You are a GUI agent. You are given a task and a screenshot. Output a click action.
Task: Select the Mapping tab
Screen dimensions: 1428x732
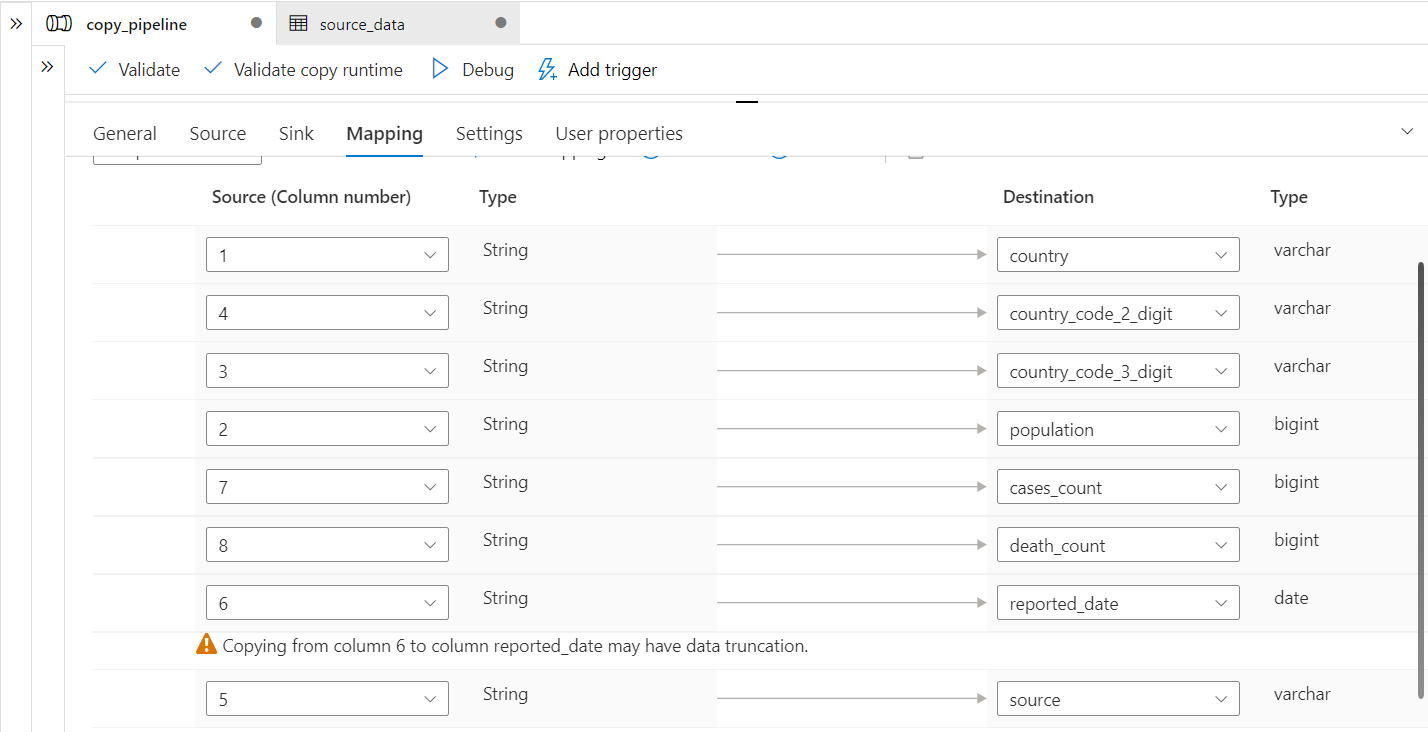coord(385,133)
